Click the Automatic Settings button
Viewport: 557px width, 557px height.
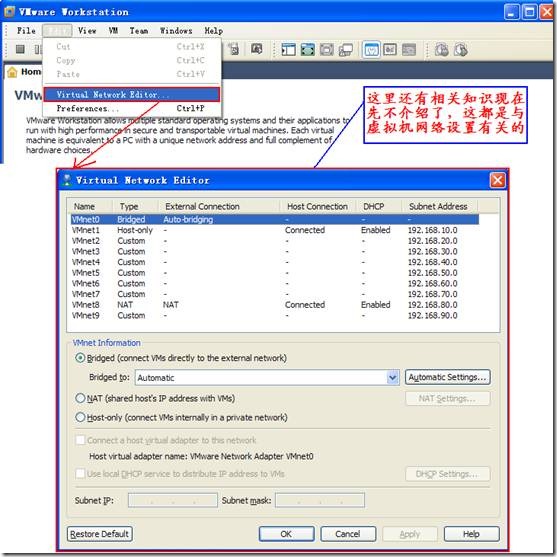[448, 377]
